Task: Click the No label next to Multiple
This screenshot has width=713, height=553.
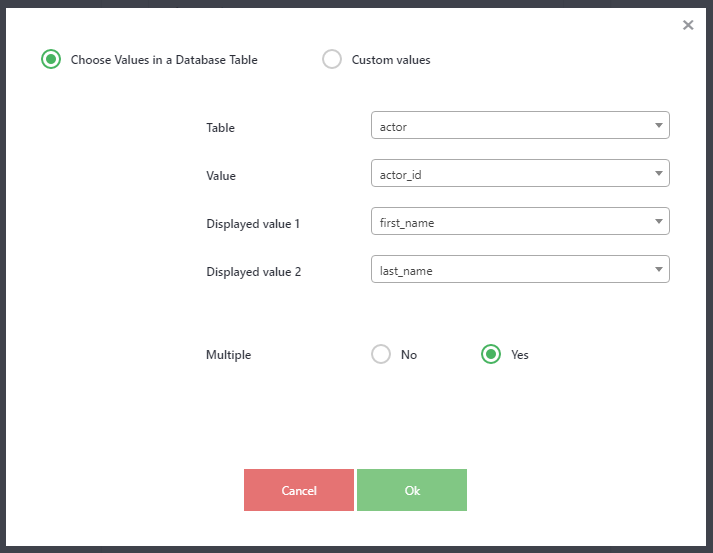Action: (409, 355)
